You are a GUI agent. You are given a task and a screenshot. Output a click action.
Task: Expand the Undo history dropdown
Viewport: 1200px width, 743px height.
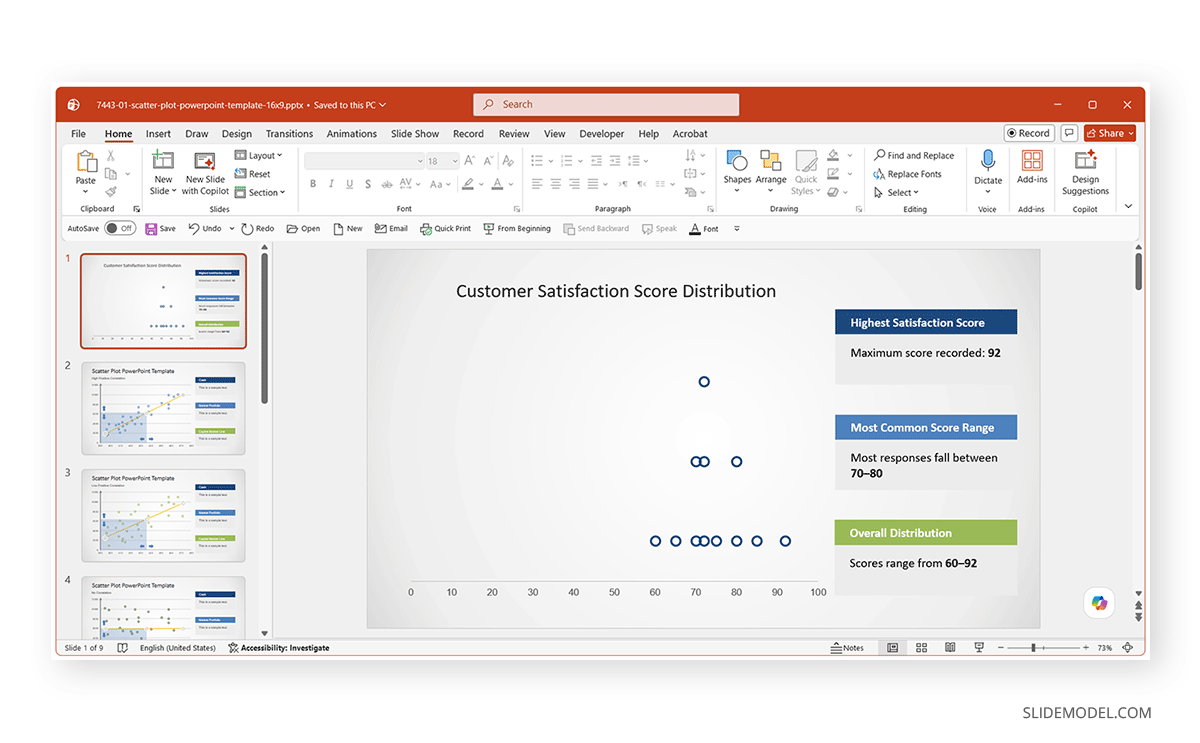pyautogui.click(x=232, y=228)
